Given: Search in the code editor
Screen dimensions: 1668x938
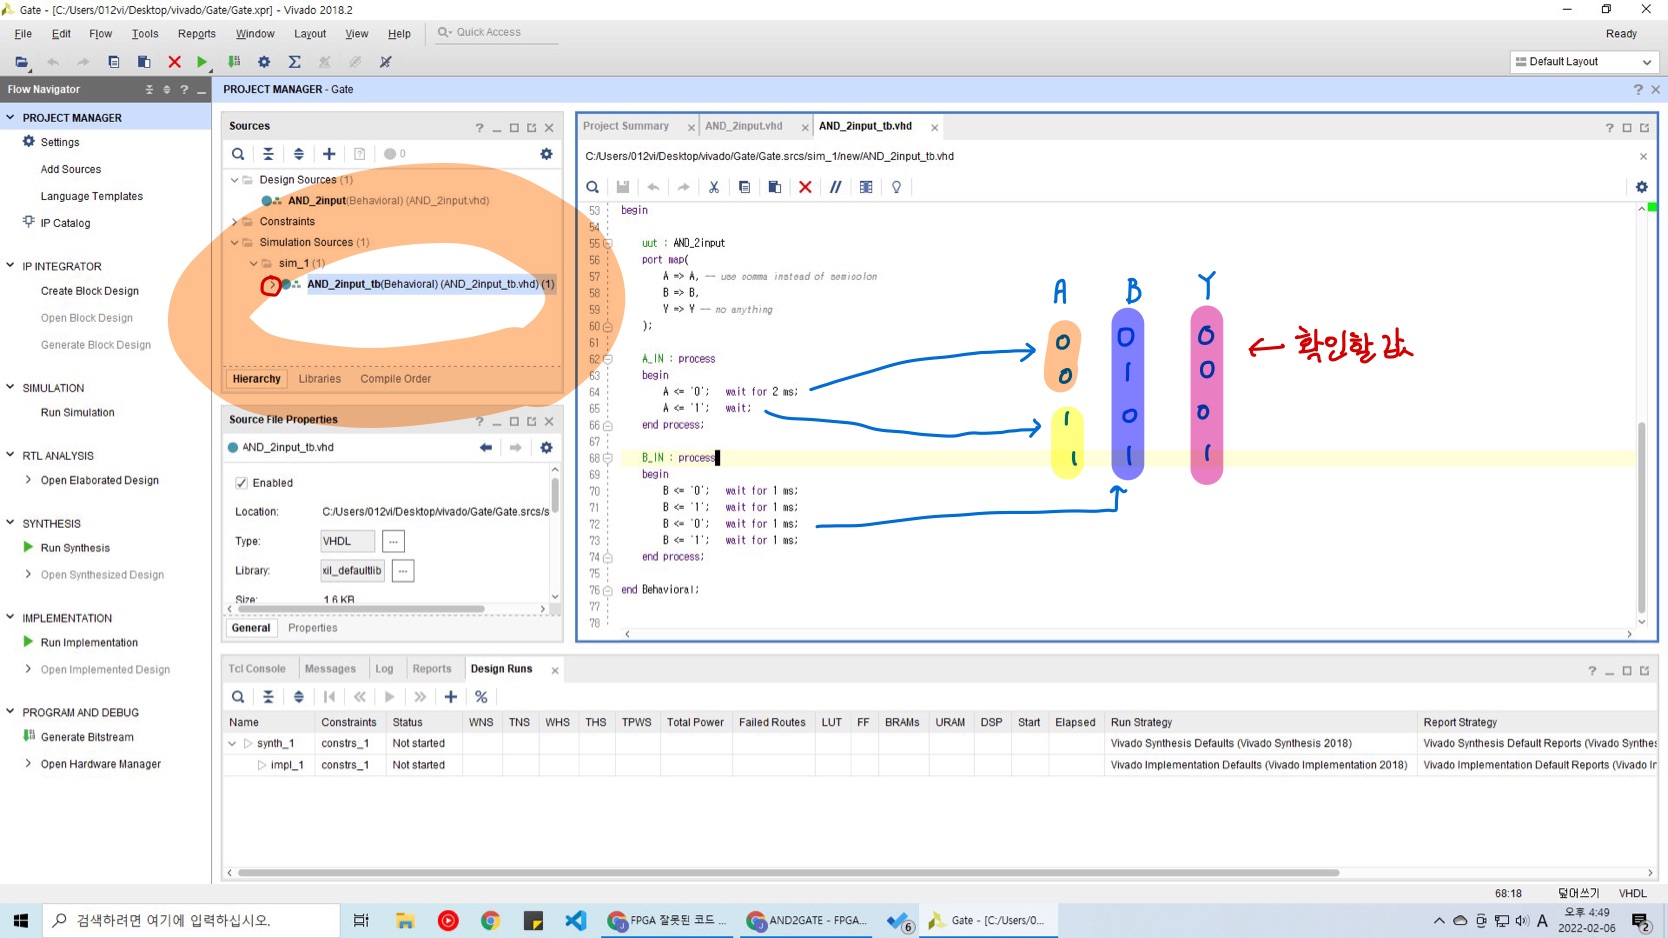Looking at the screenshot, I should coord(593,187).
